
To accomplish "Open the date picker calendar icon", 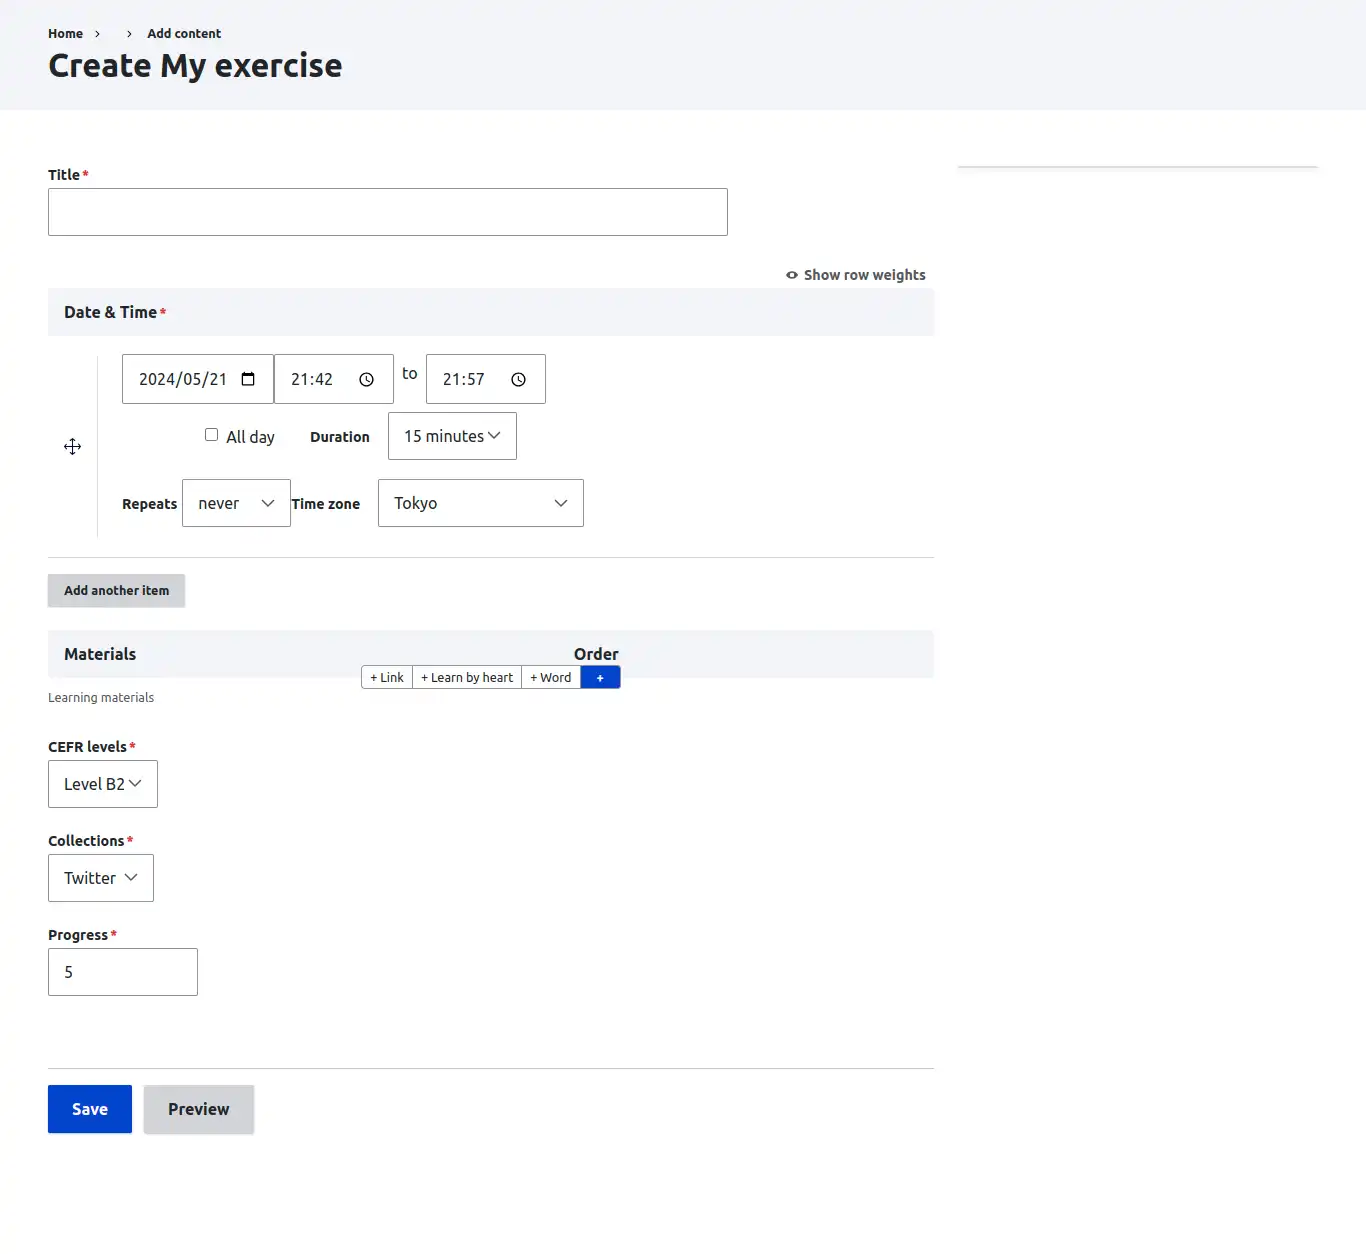I will tap(248, 379).
